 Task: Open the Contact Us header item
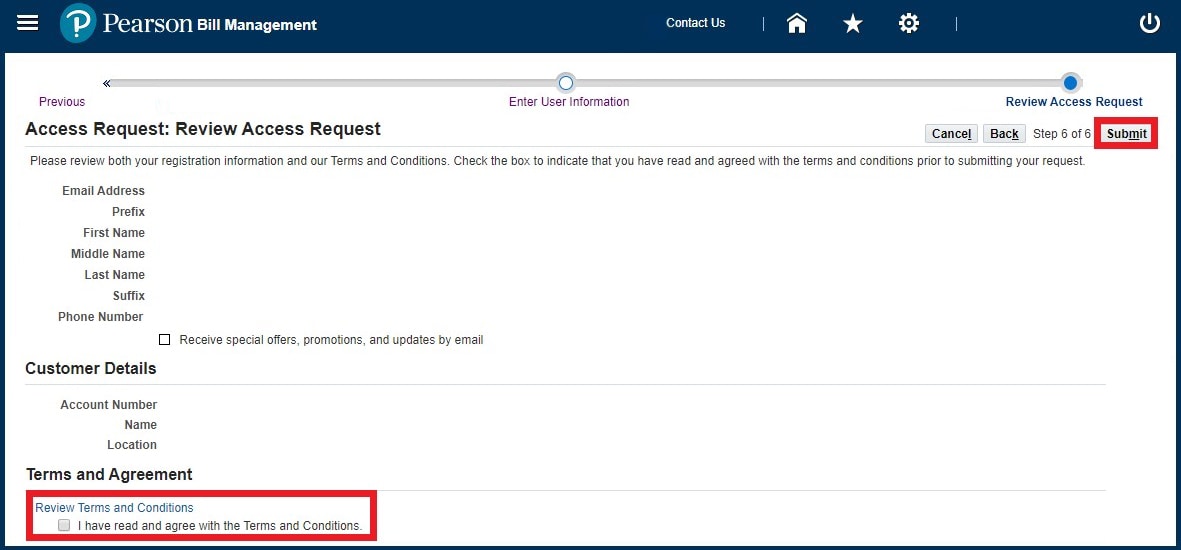pos(695,23)
